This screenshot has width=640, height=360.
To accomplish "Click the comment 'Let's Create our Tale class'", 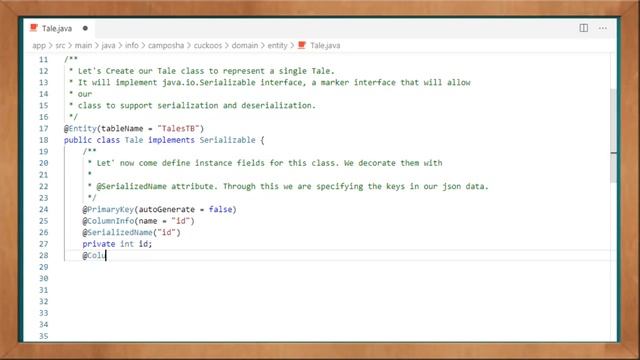I will click(201, 71).
